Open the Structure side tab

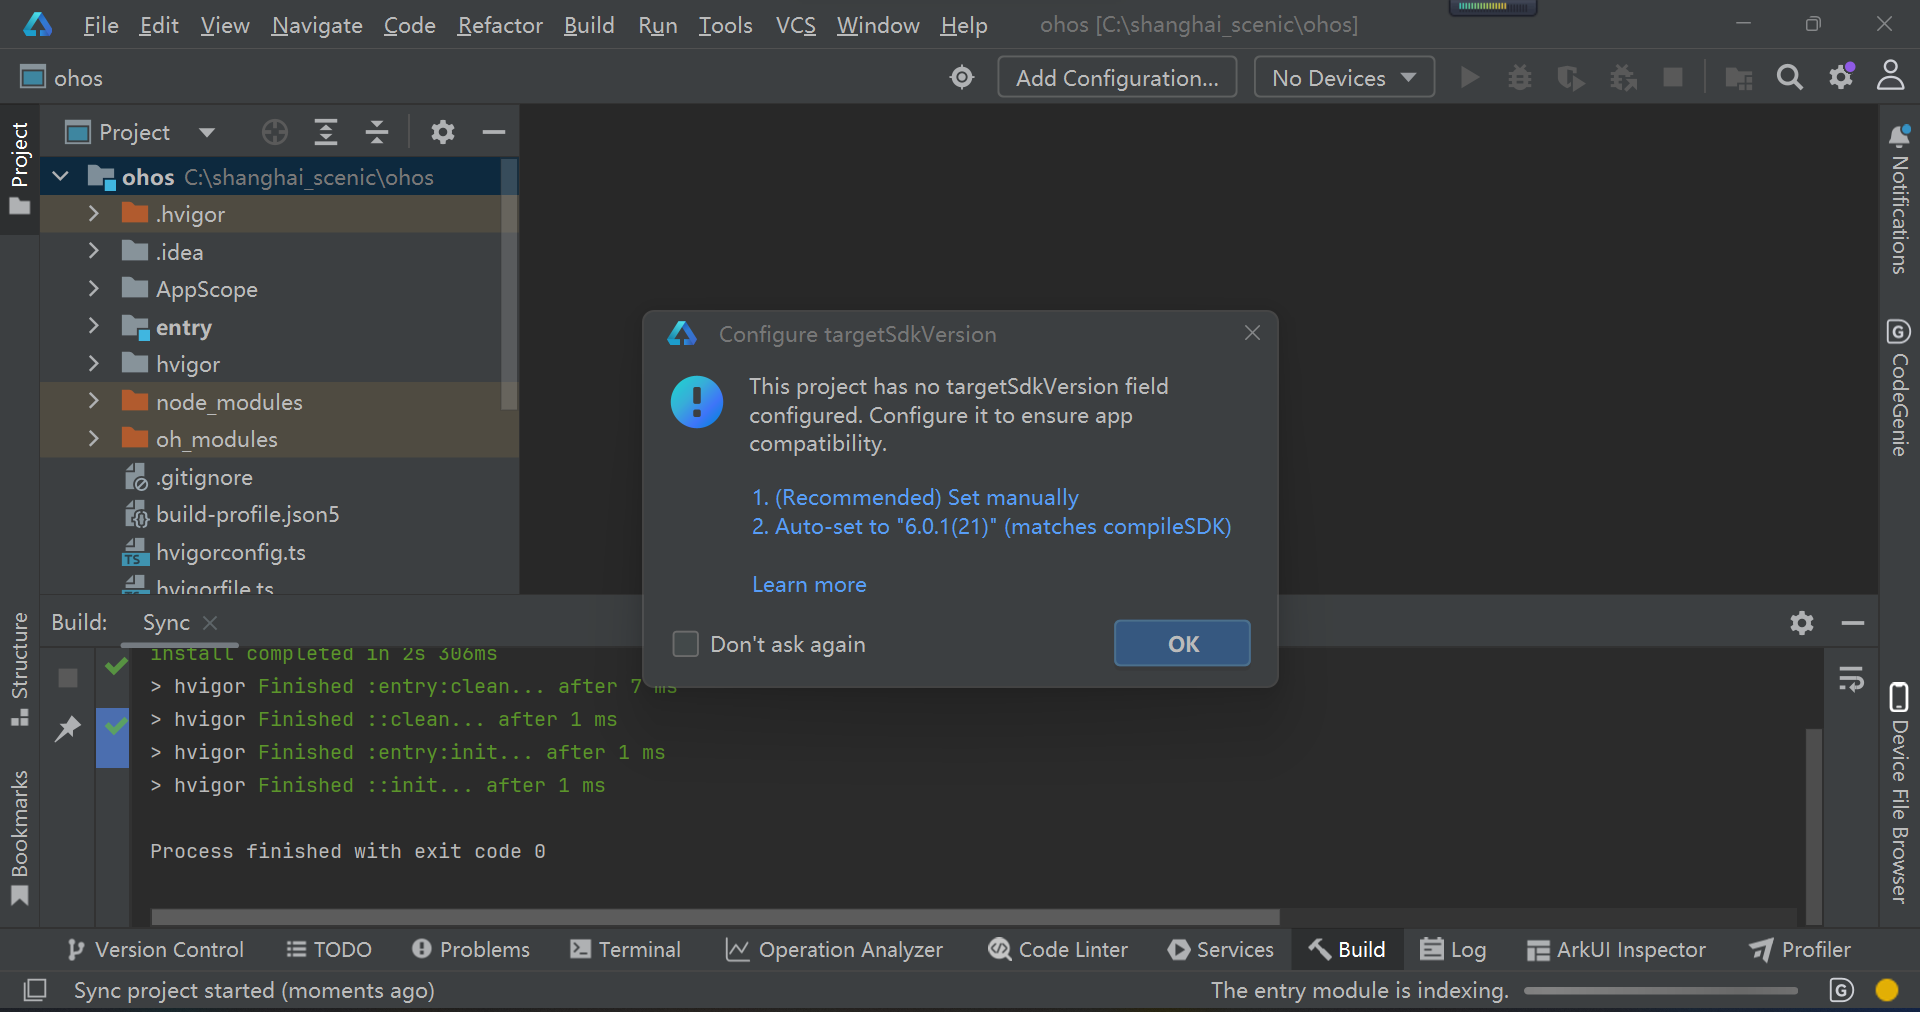[x=19, y=669]
